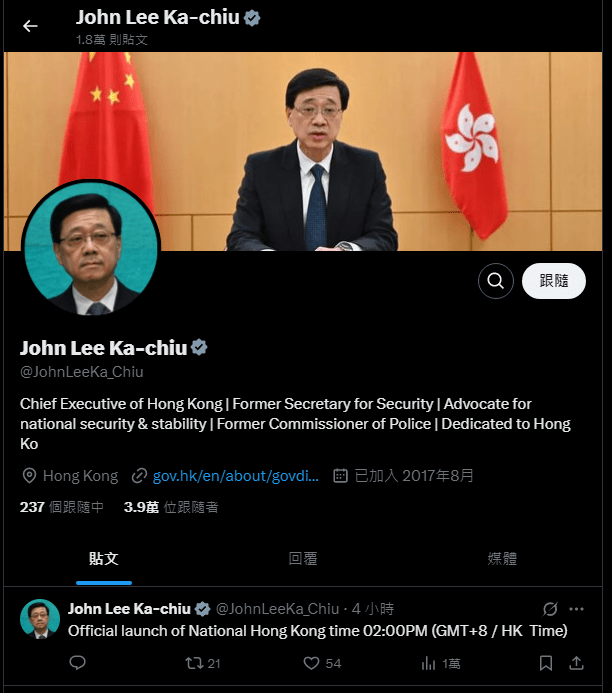Viewport: 612px width, 693px height.
Task: Follow John Lee Ka-chiu with 跟隨 button
Action: tap(554, 281)
